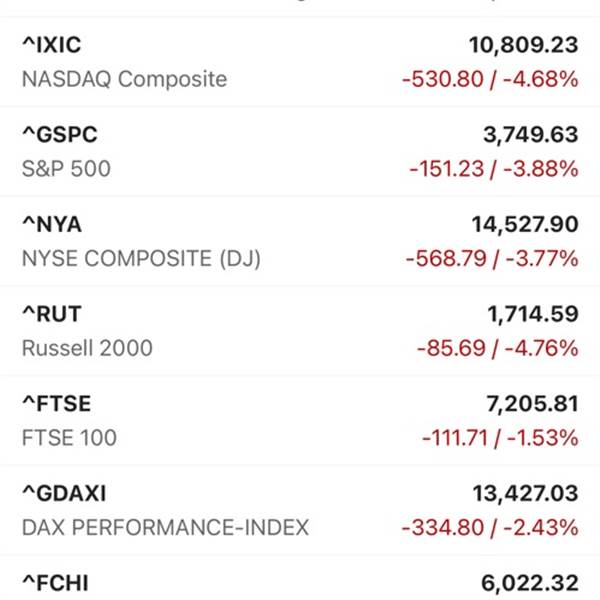The height and width of the screenshot is (600, 600).
Task: Select the S&P 500 name label
Action: pos(66,169)
